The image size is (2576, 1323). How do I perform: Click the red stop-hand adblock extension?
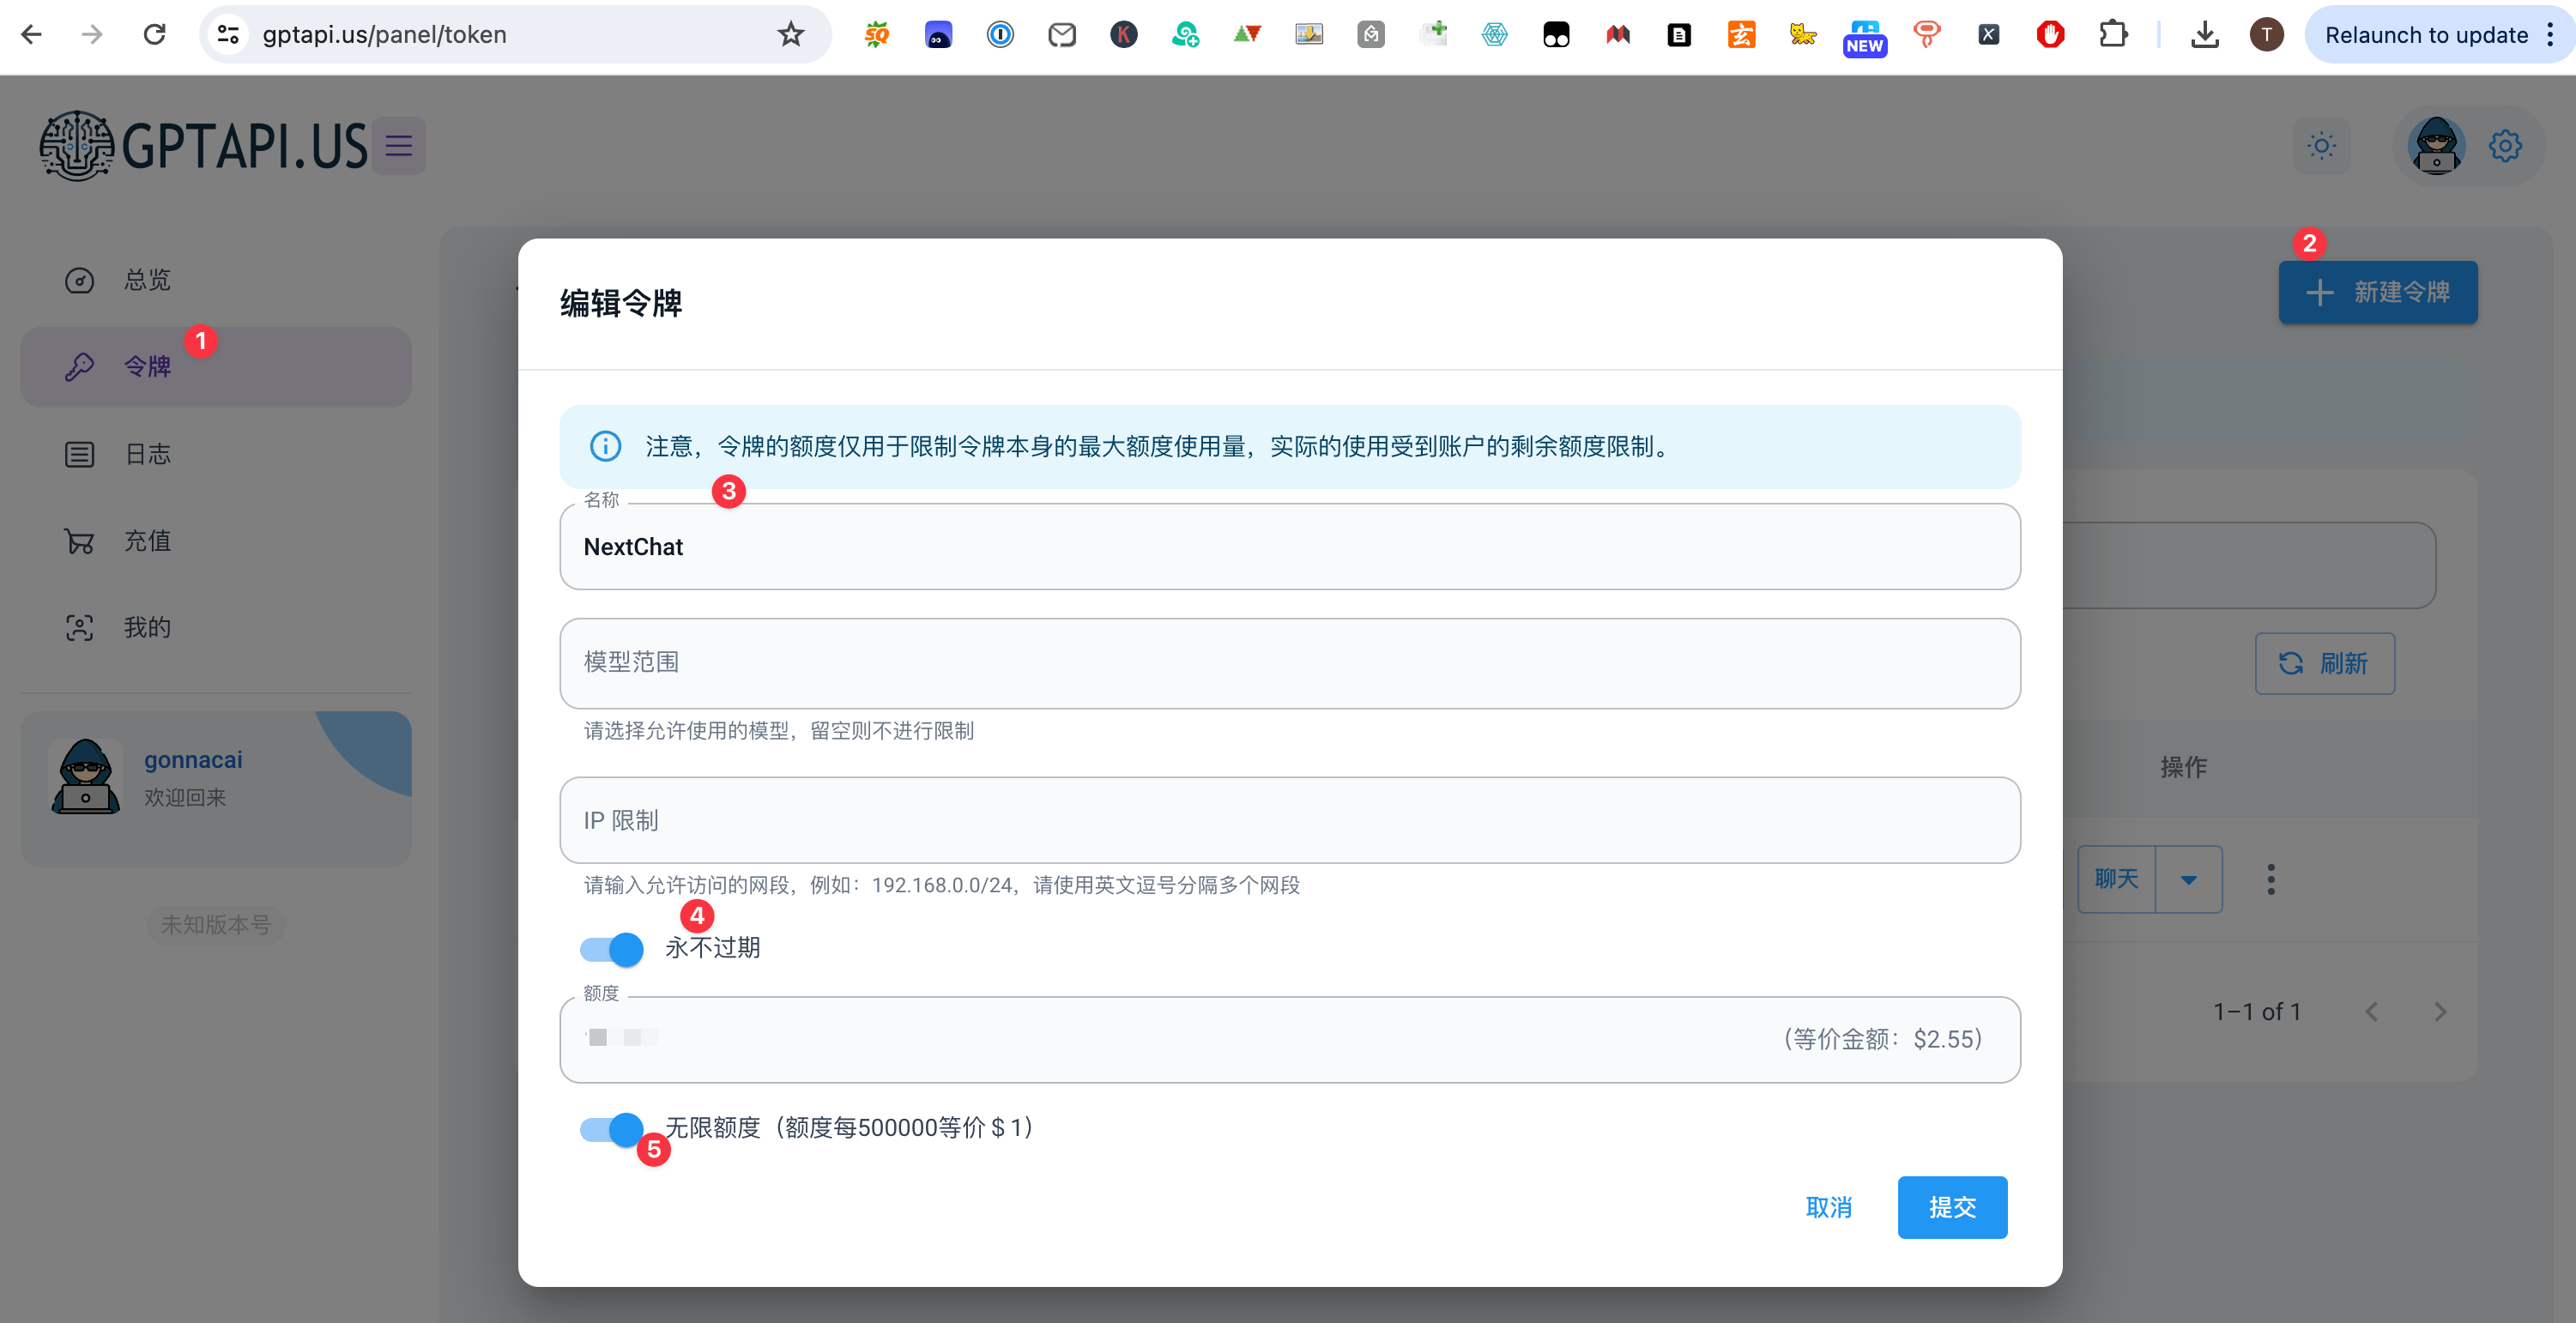coord(2050,35)
